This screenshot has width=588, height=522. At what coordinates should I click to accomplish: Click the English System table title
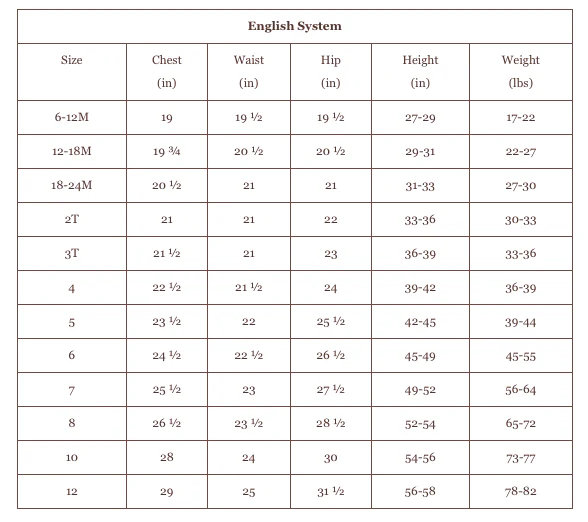(x=294, y=26)
